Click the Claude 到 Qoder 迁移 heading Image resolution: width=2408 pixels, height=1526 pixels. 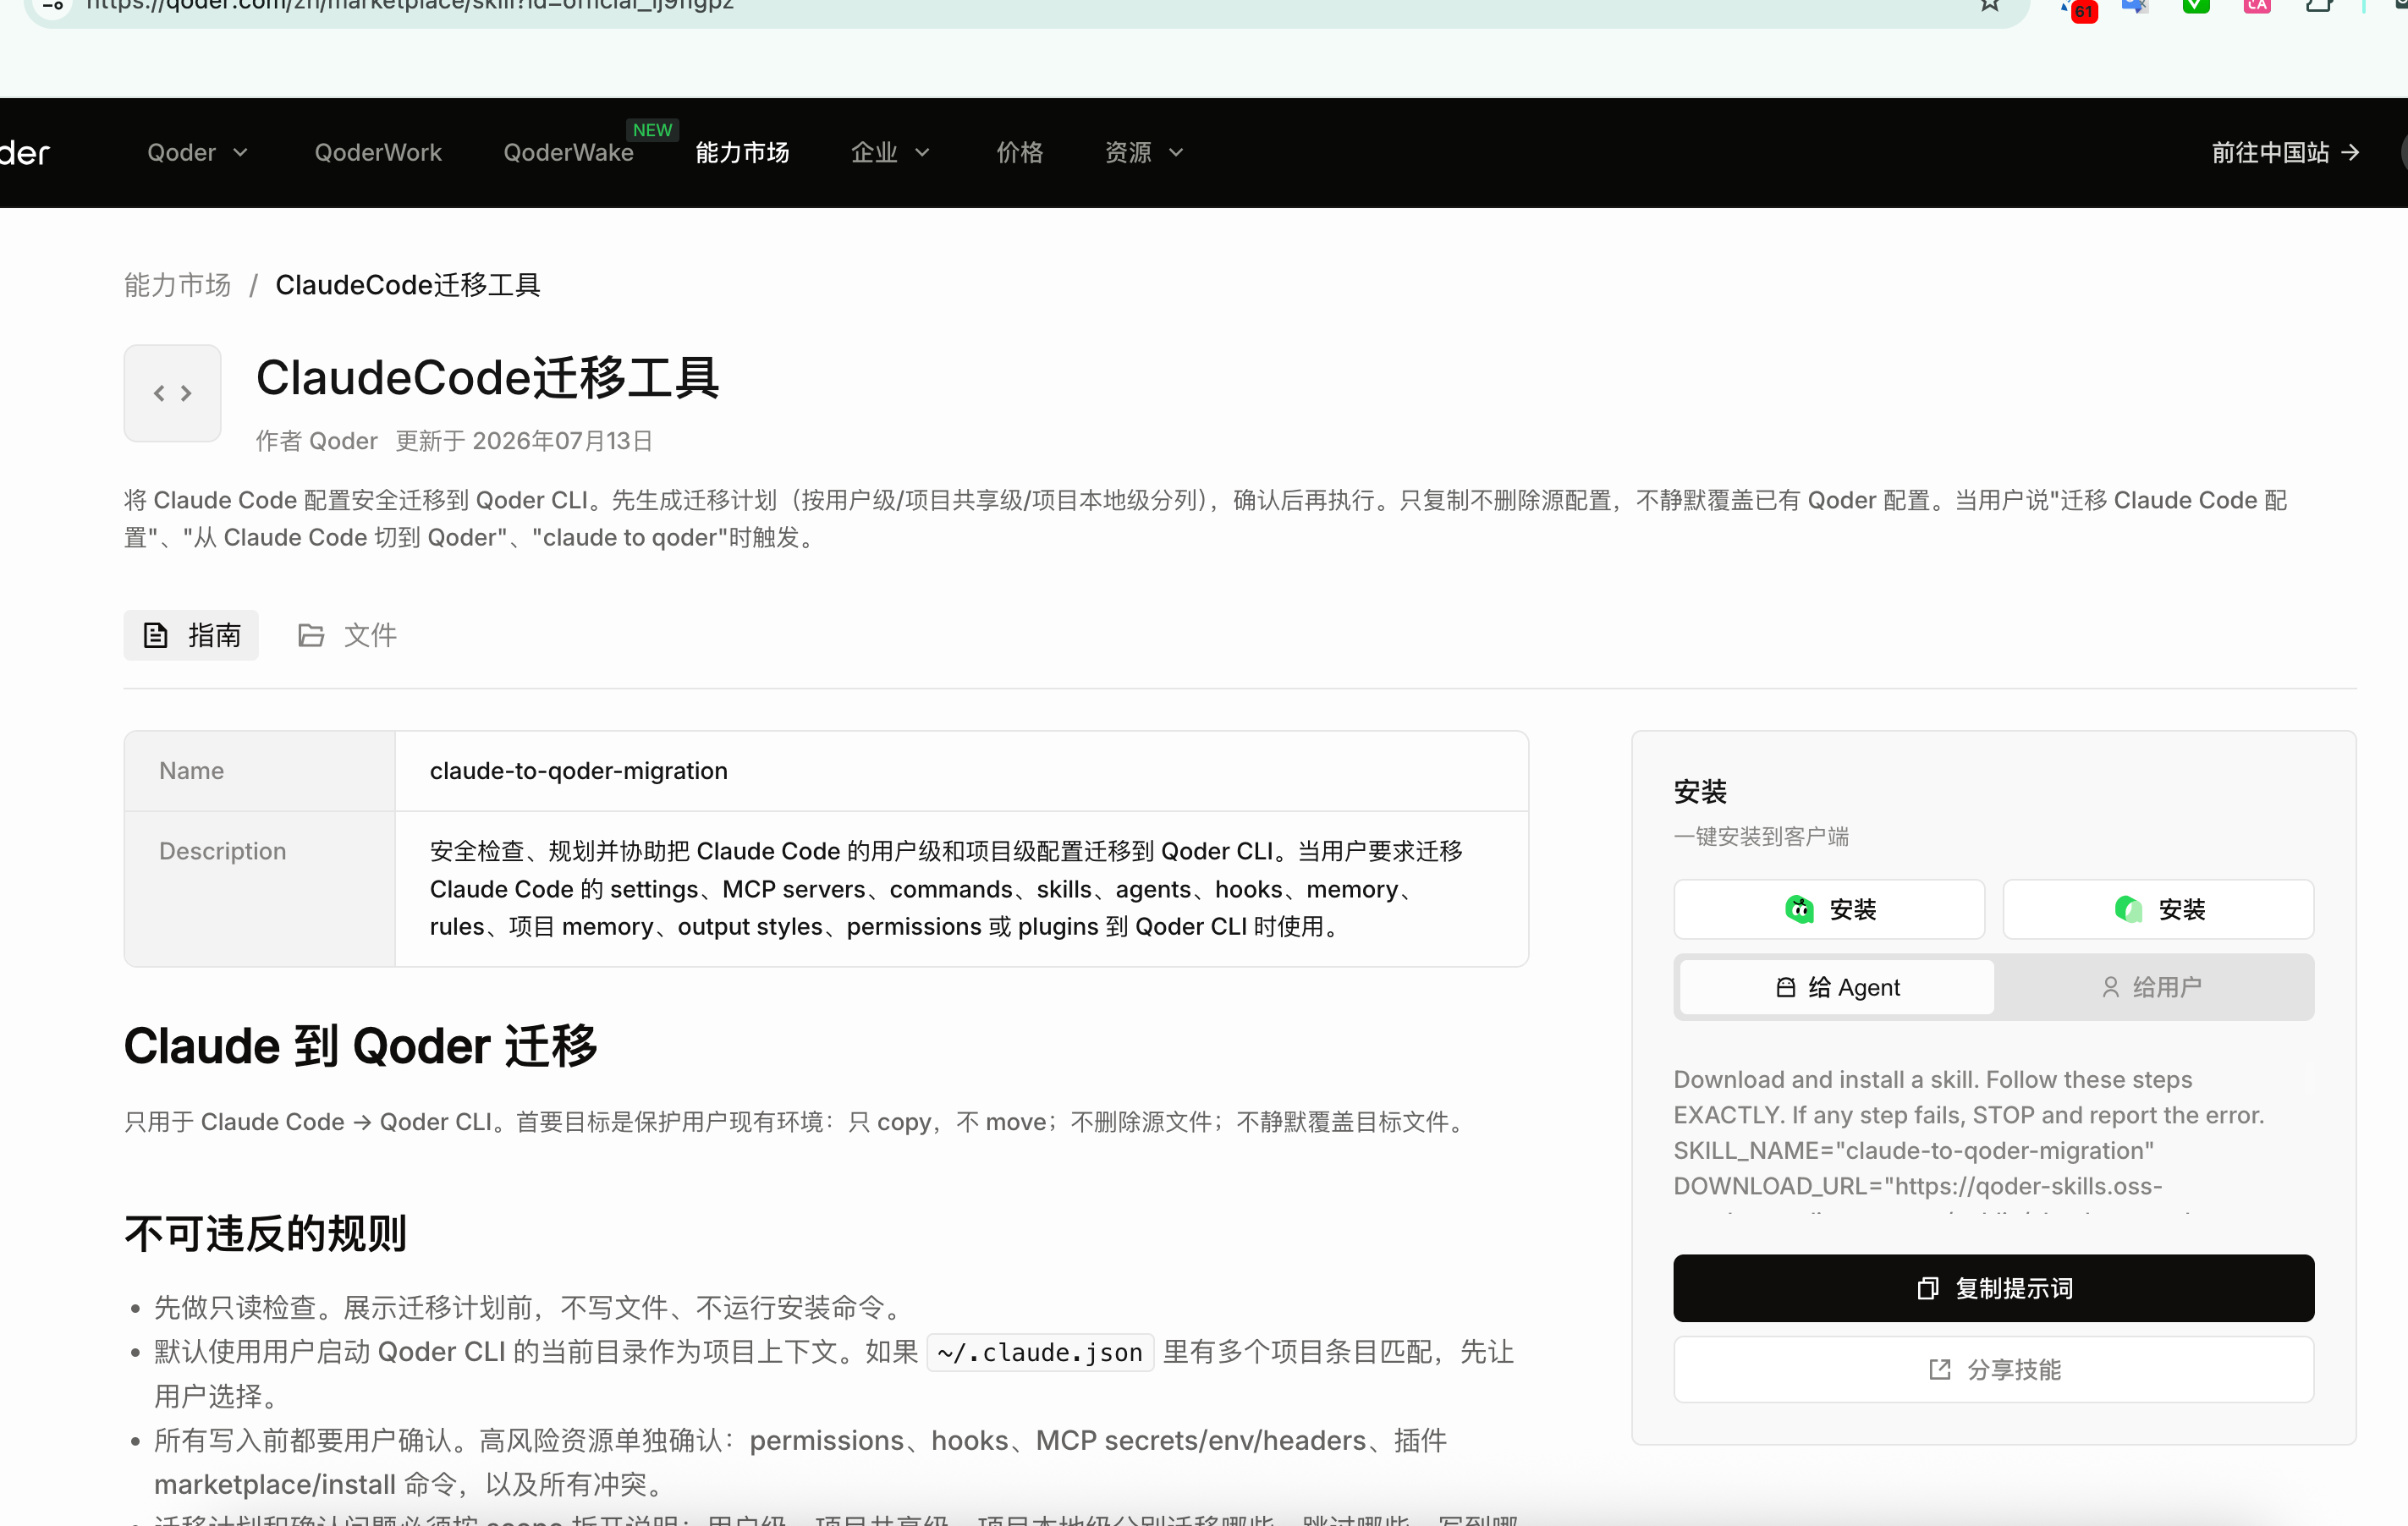coord(360,1046)
